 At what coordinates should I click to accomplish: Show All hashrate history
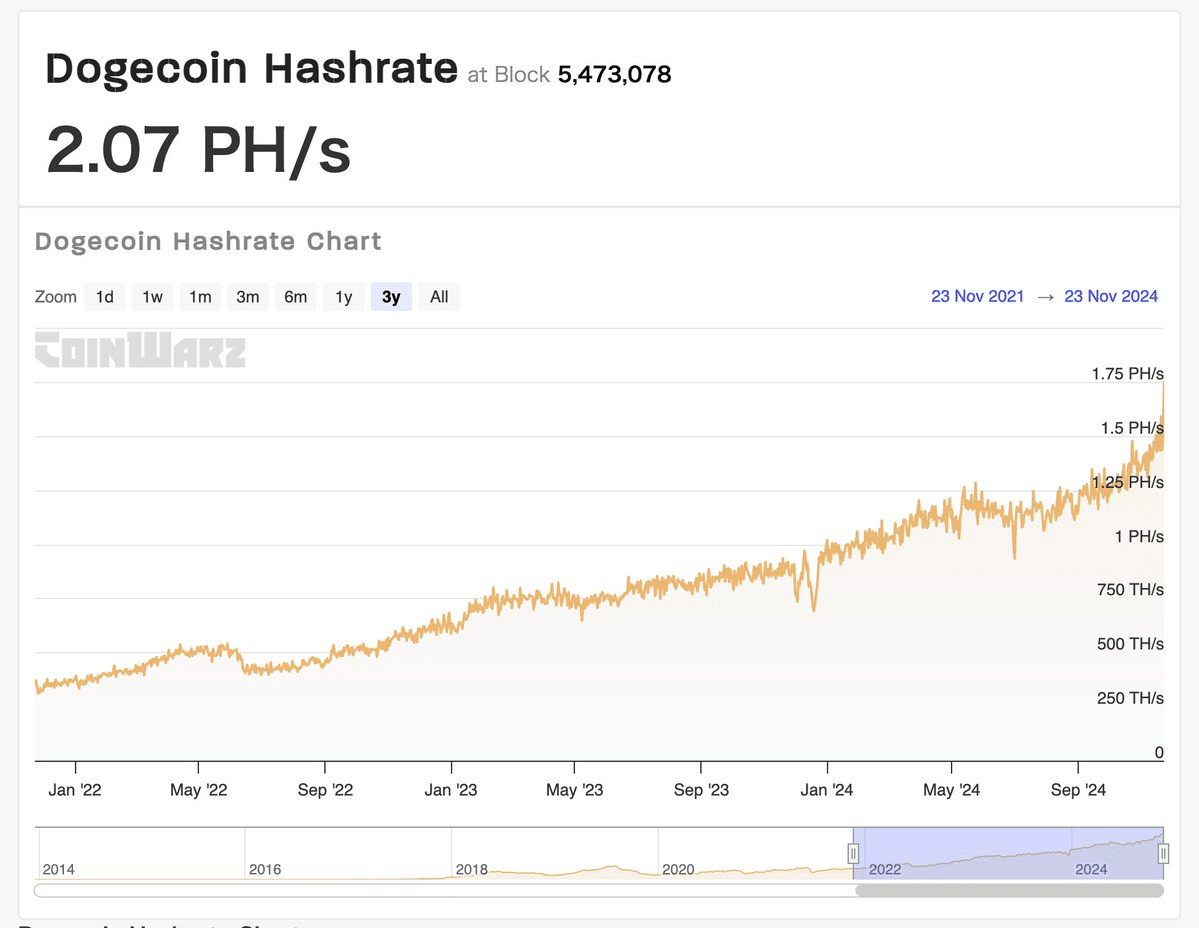tap(439, 297)
